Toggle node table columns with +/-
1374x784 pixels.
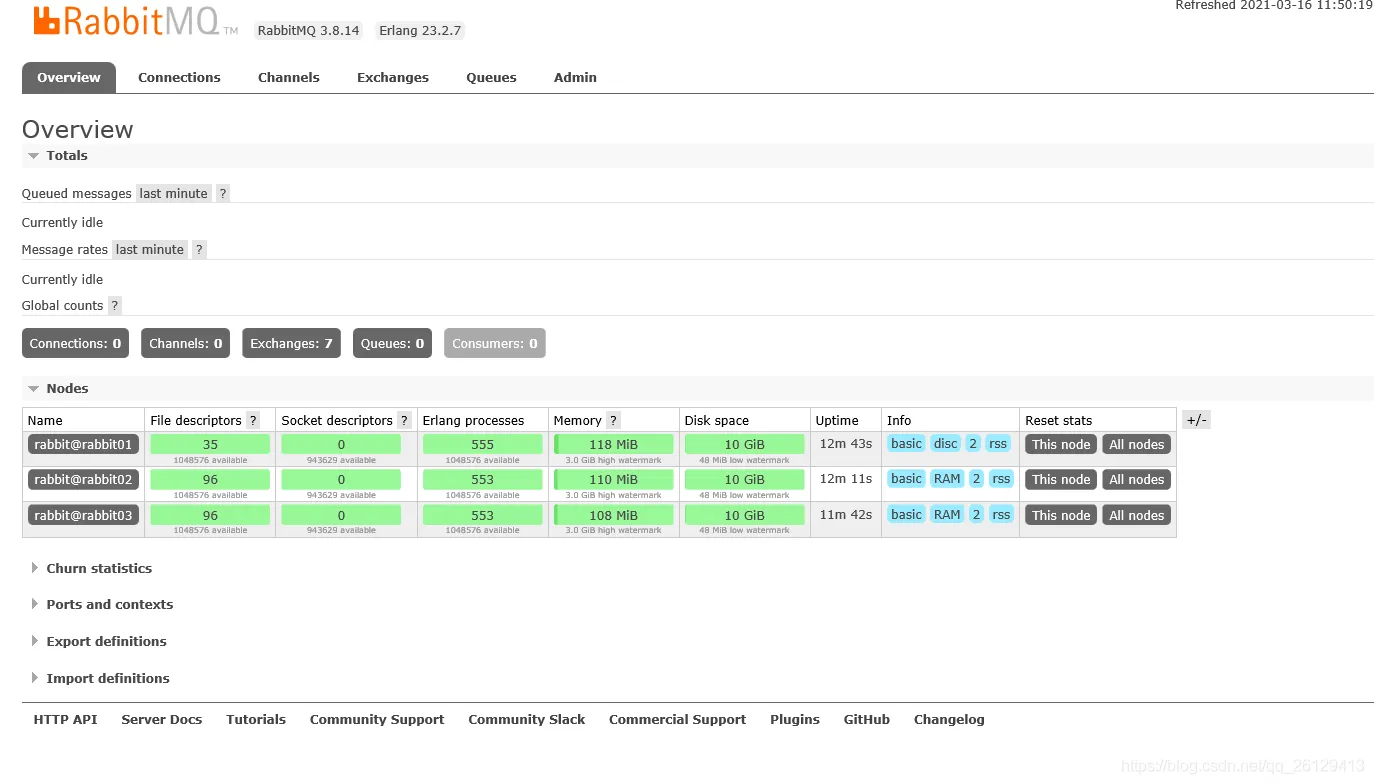(1196, 420)
